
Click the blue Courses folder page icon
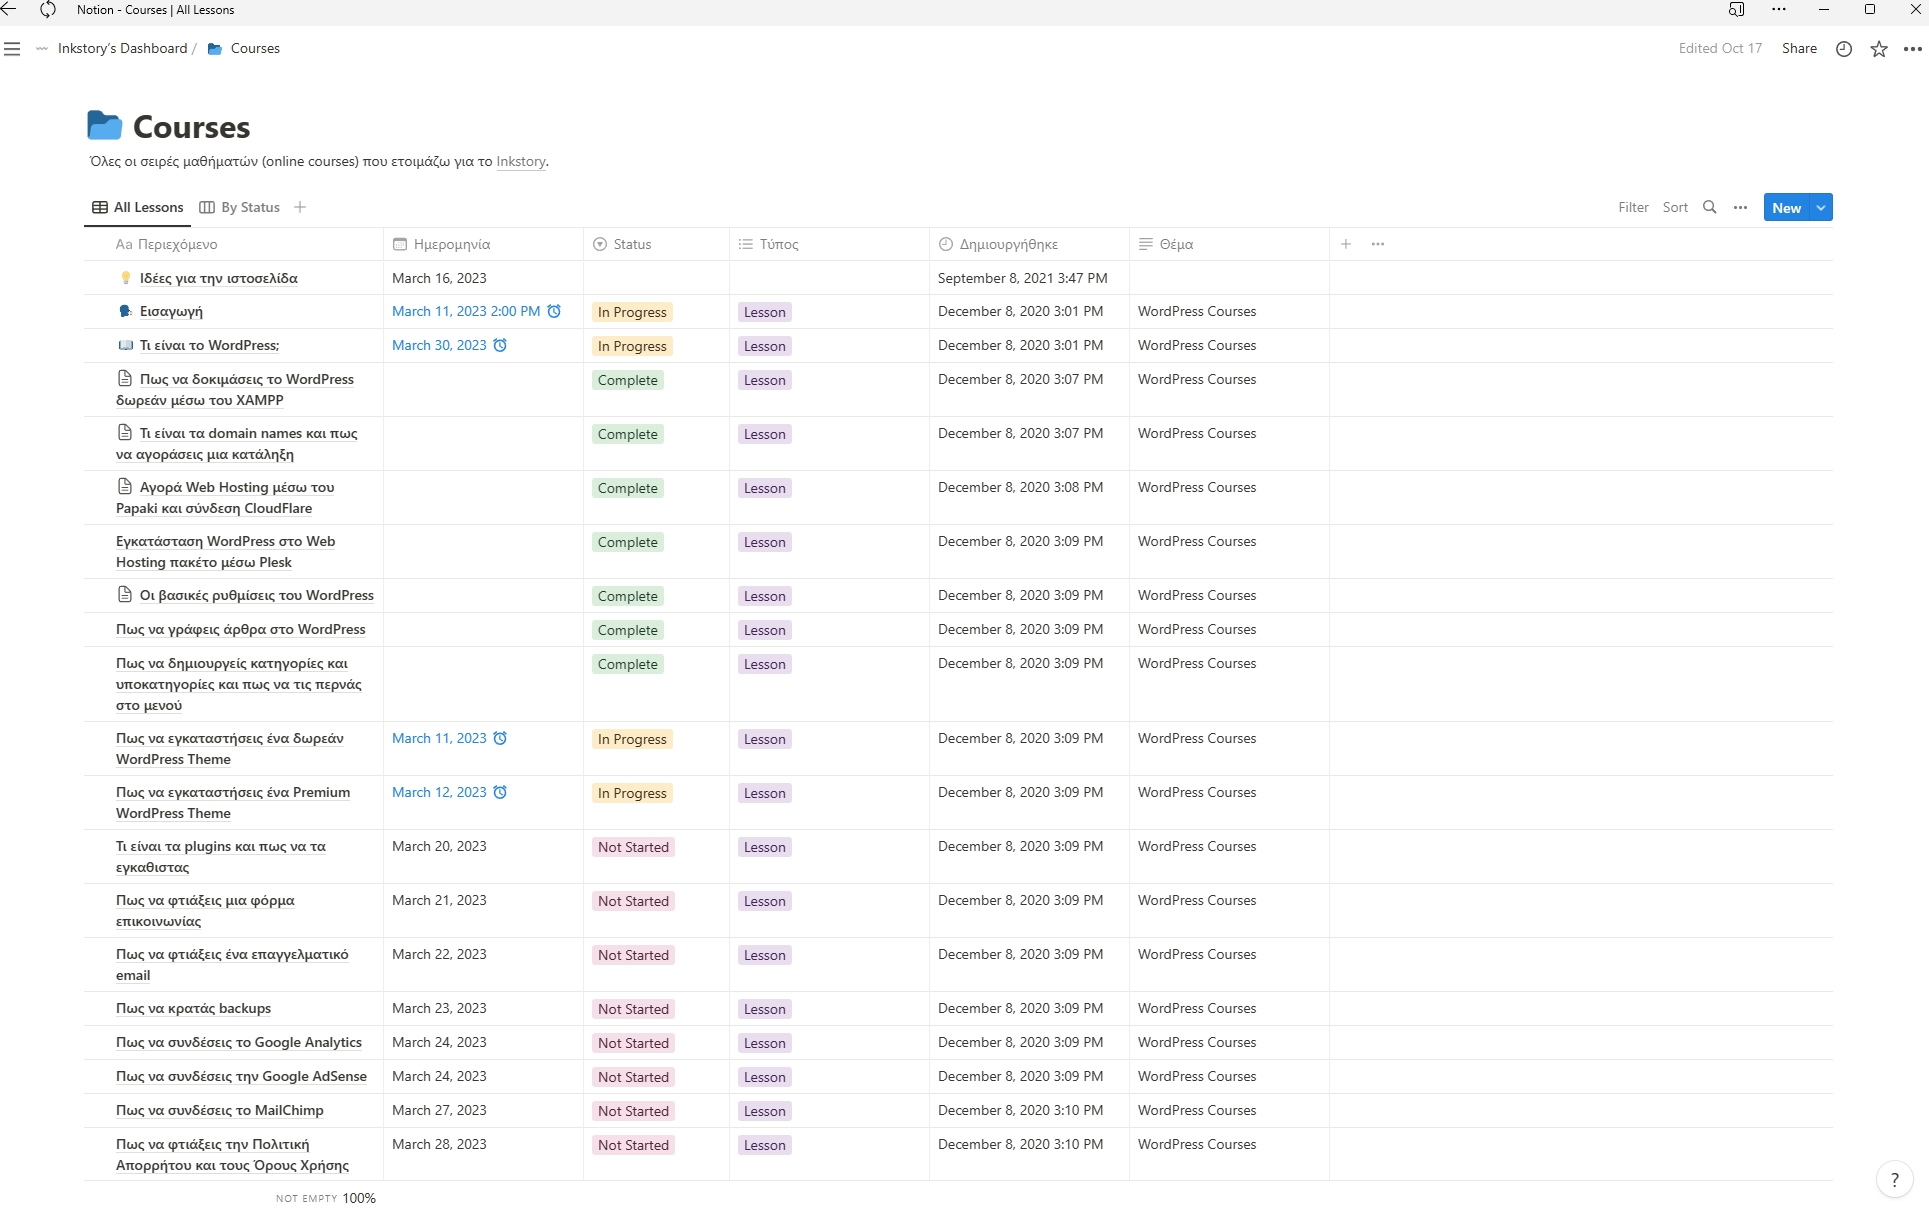(105, 126)
